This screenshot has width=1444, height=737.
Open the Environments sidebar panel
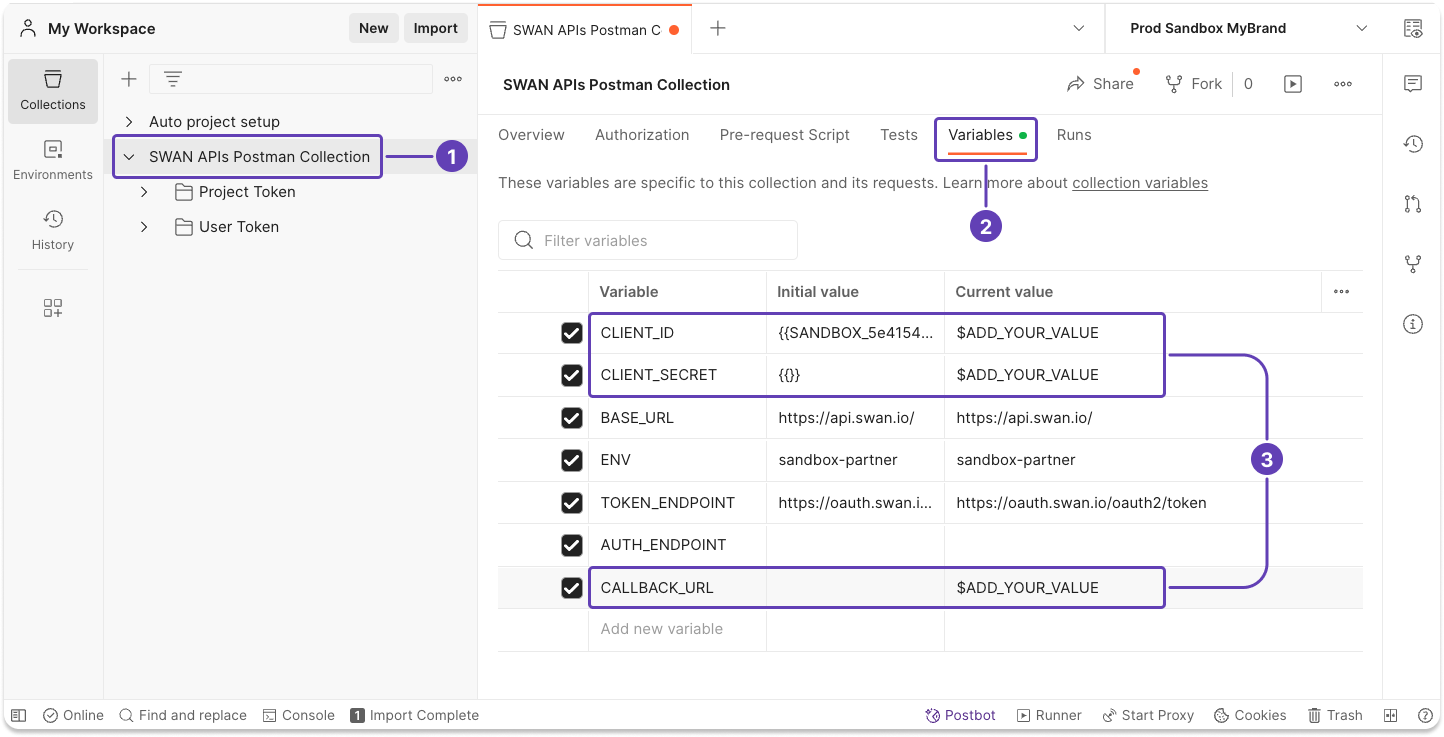(53, 160)
